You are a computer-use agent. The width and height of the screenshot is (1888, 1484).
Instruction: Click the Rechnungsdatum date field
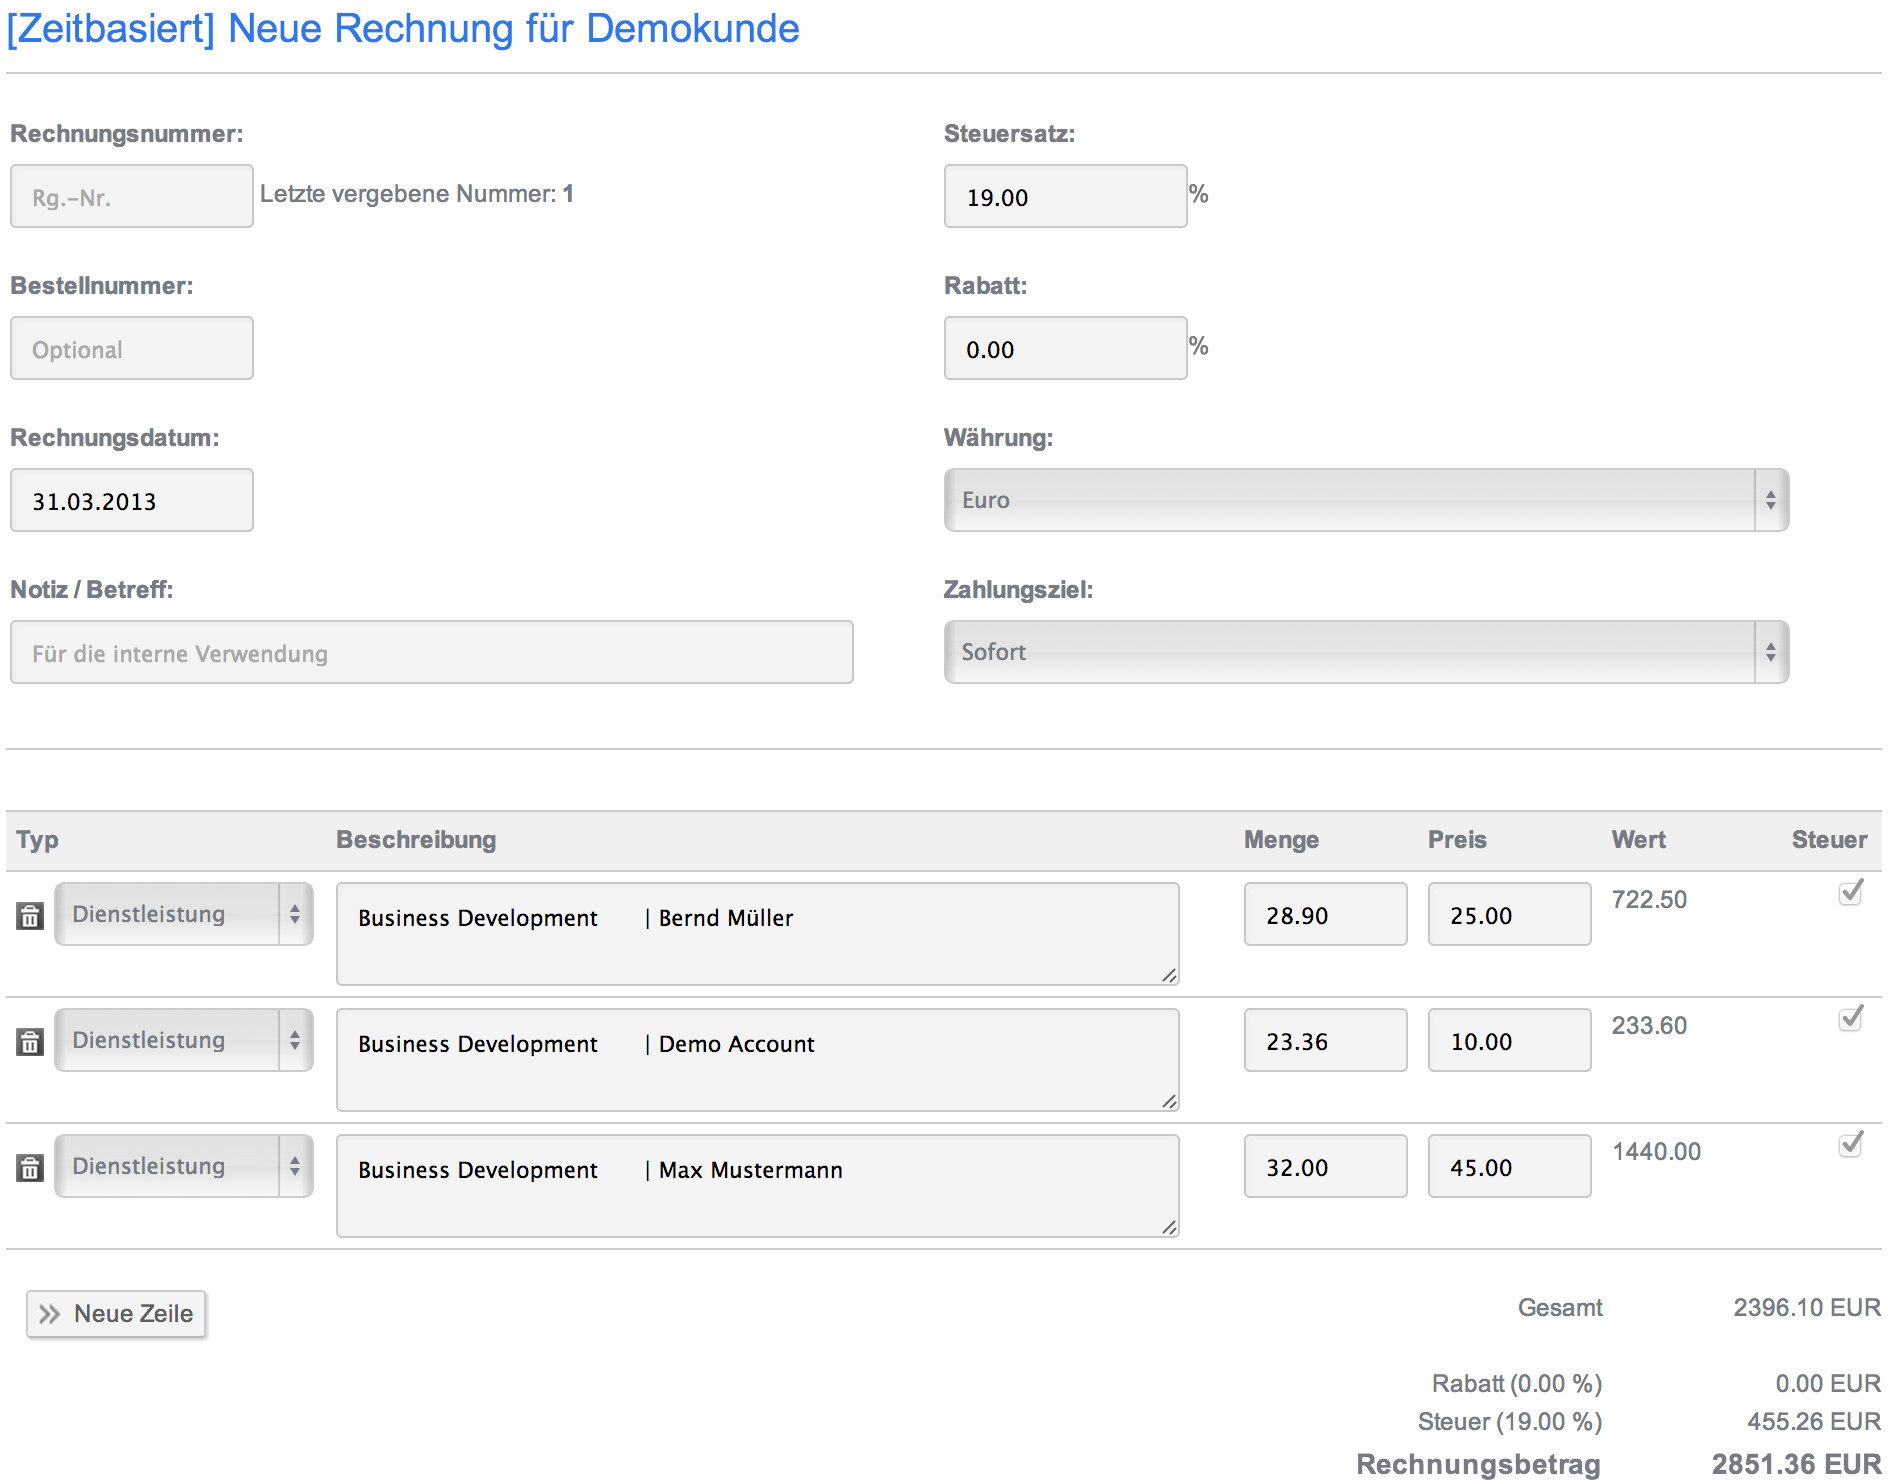click(132, 501)
